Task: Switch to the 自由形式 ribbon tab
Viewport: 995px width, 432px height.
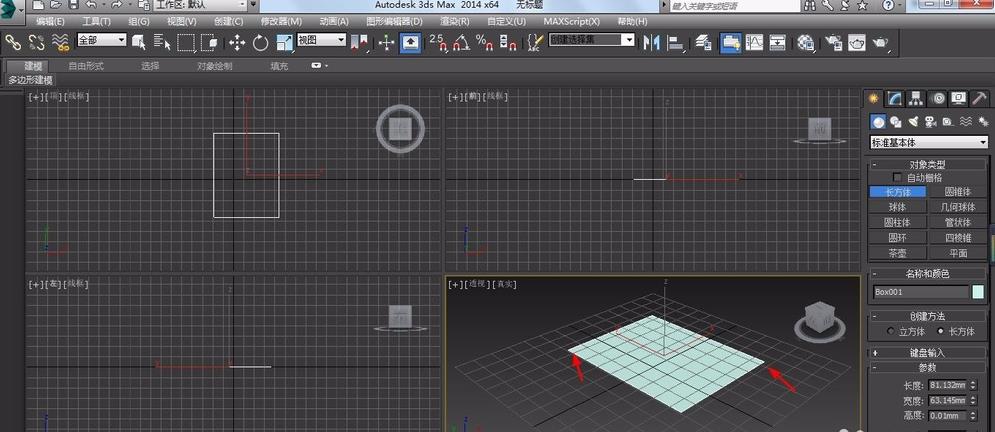Action: pos(86,66)
